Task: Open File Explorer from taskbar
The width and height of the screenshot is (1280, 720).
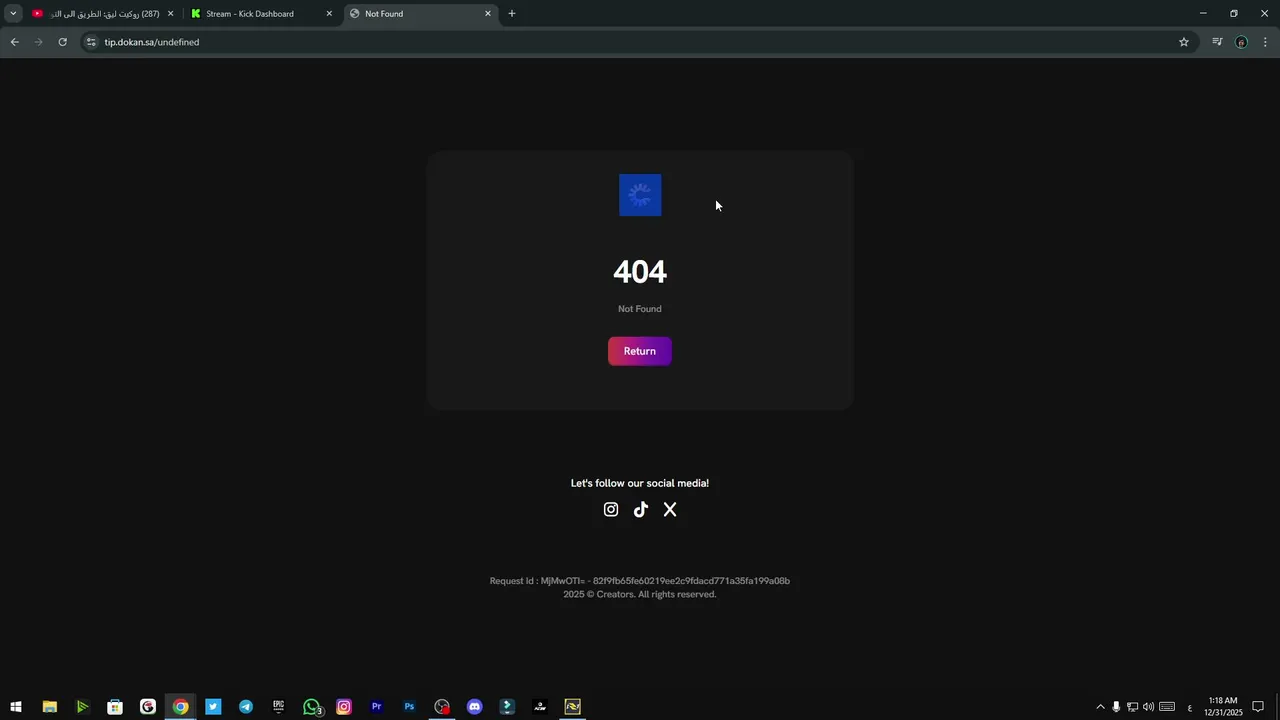Action: [49, 707]
